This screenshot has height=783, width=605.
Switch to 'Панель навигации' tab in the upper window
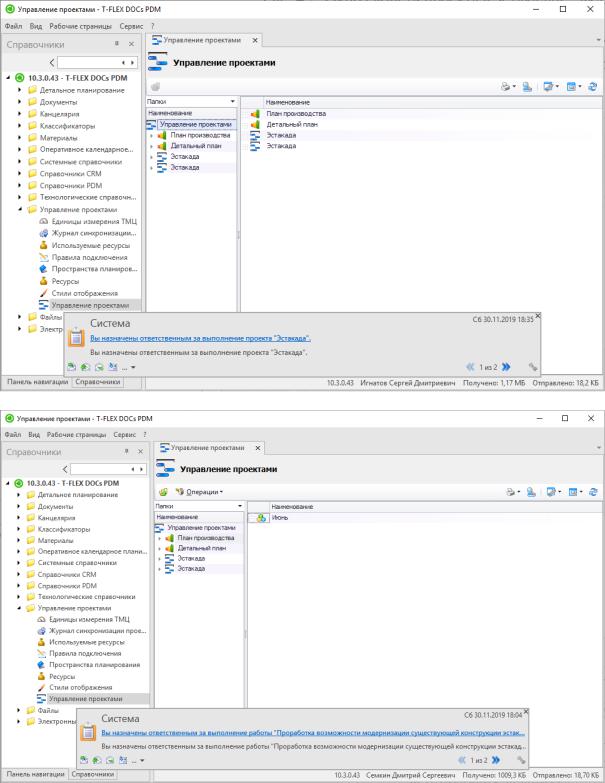(37, 382)
